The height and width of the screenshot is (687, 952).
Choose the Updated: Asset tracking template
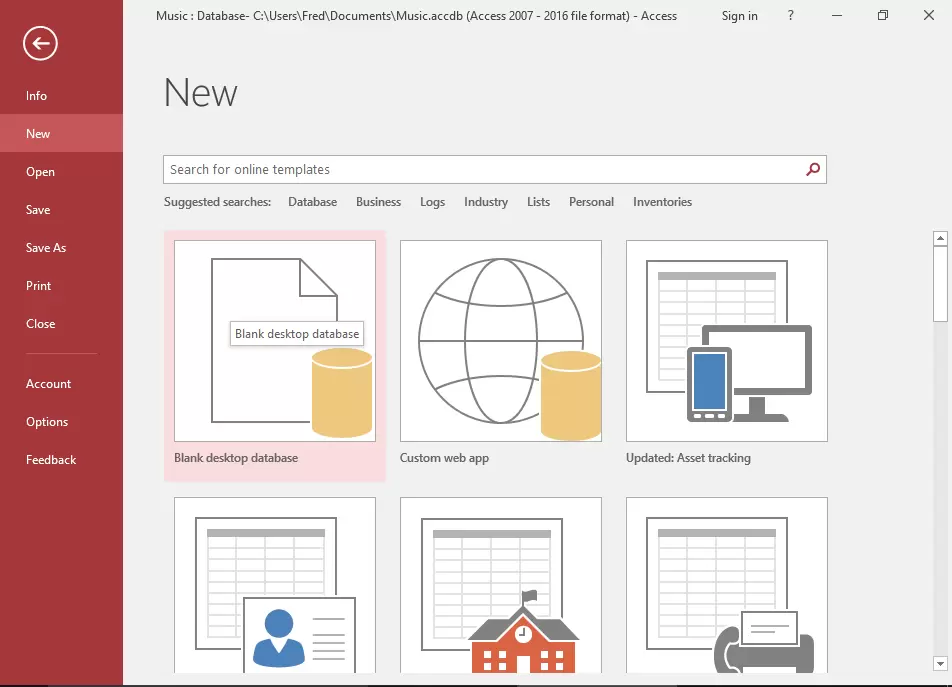click(726, 341)
